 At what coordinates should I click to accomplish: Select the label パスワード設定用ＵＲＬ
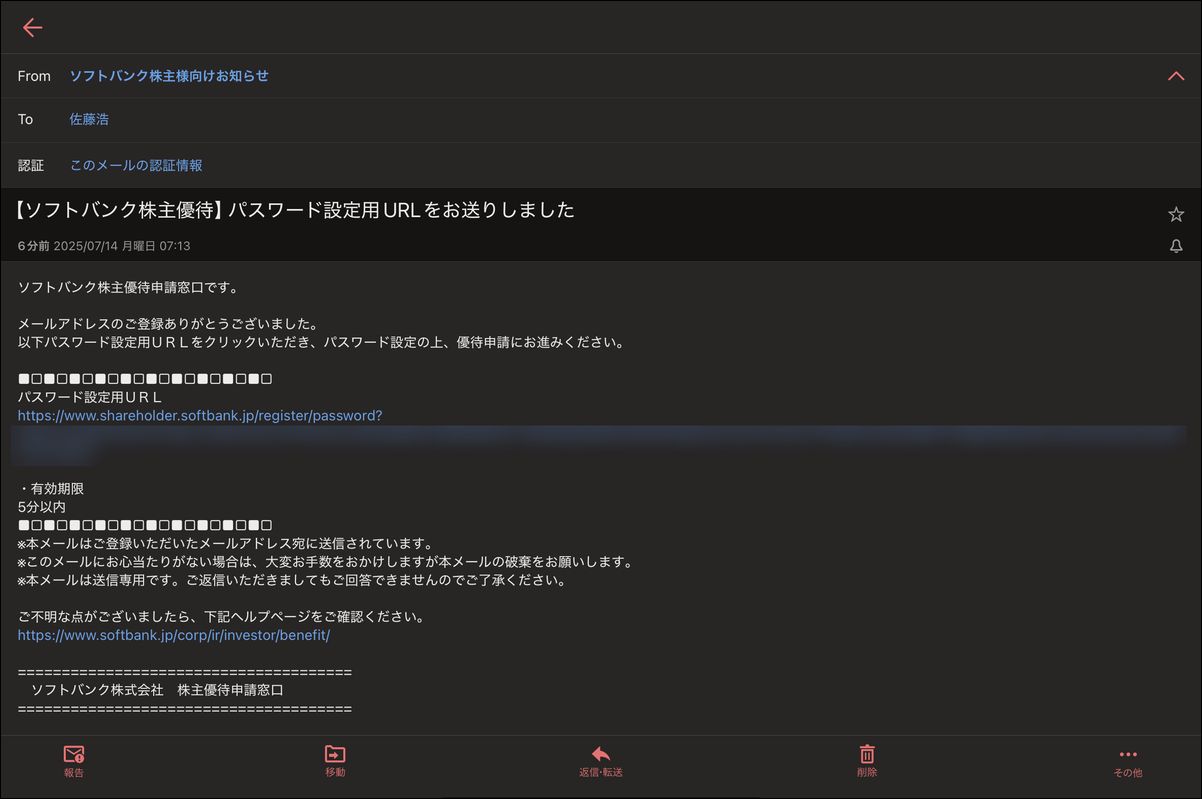(90, 398)
